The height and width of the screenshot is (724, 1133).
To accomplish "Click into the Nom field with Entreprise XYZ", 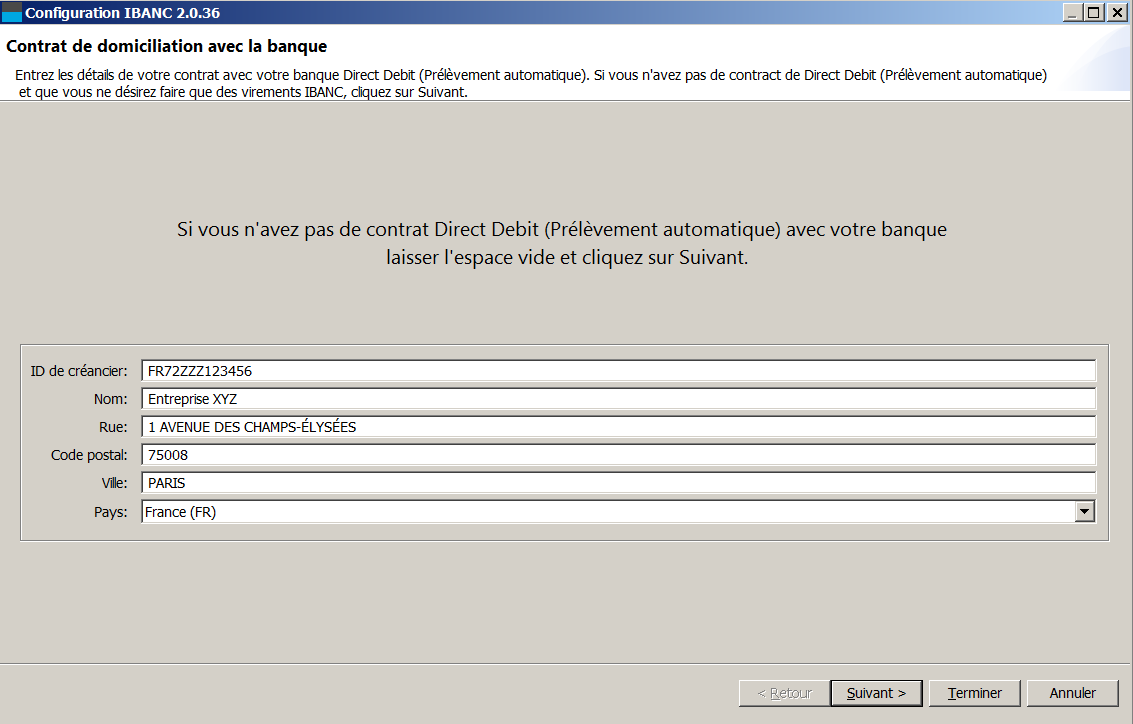I will (618, 399).
